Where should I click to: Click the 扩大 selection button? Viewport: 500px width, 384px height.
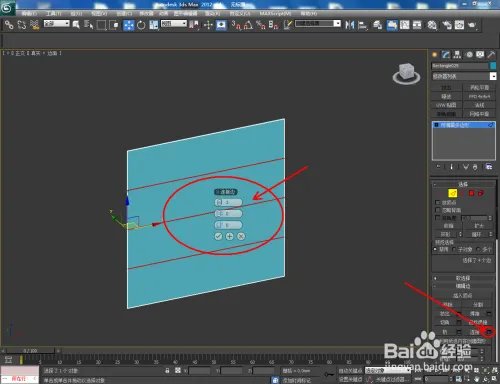click(x=479, y=226)
